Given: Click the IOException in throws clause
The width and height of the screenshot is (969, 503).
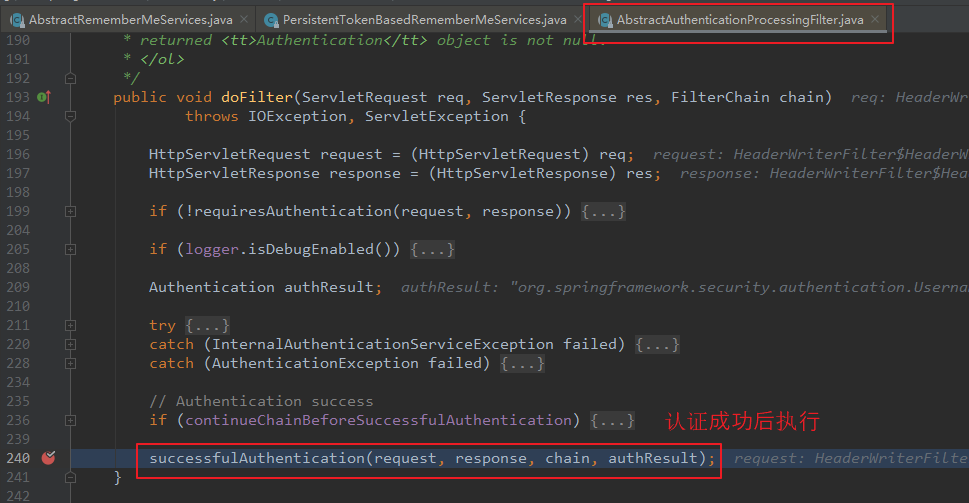Looking at the screenshot, I should click(297, 116).
